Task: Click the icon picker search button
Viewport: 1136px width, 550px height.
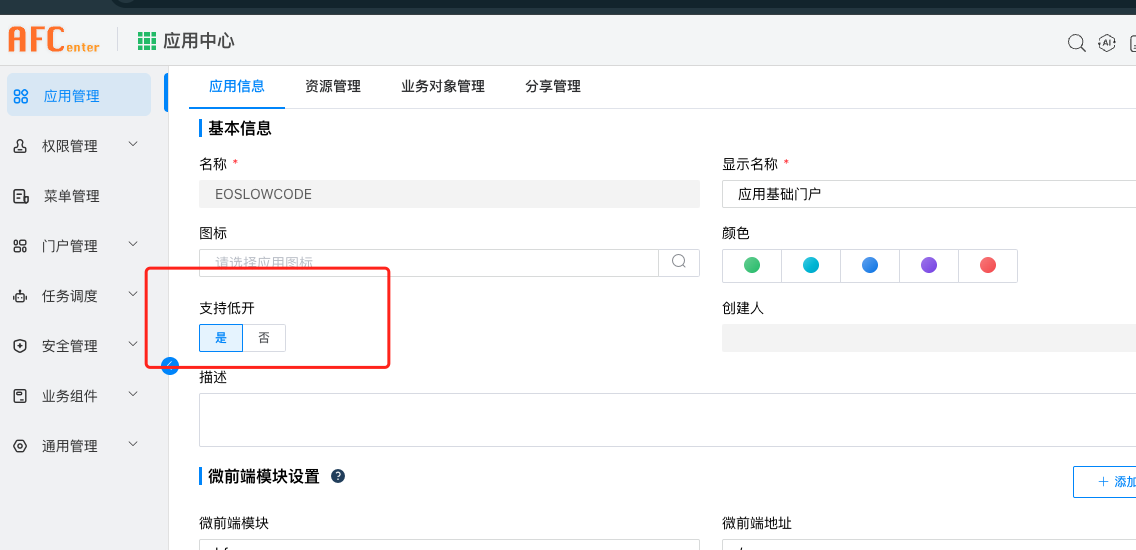Action: click(x=679, y=262)
